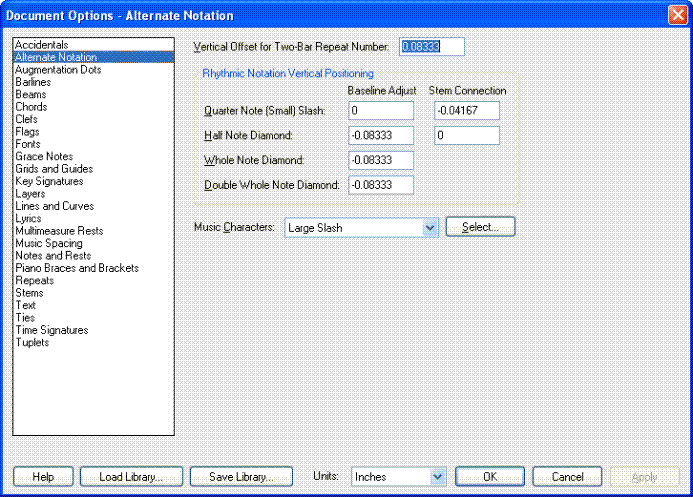
Task: Cancel the dialog changes
Action: tap(567, 477)
